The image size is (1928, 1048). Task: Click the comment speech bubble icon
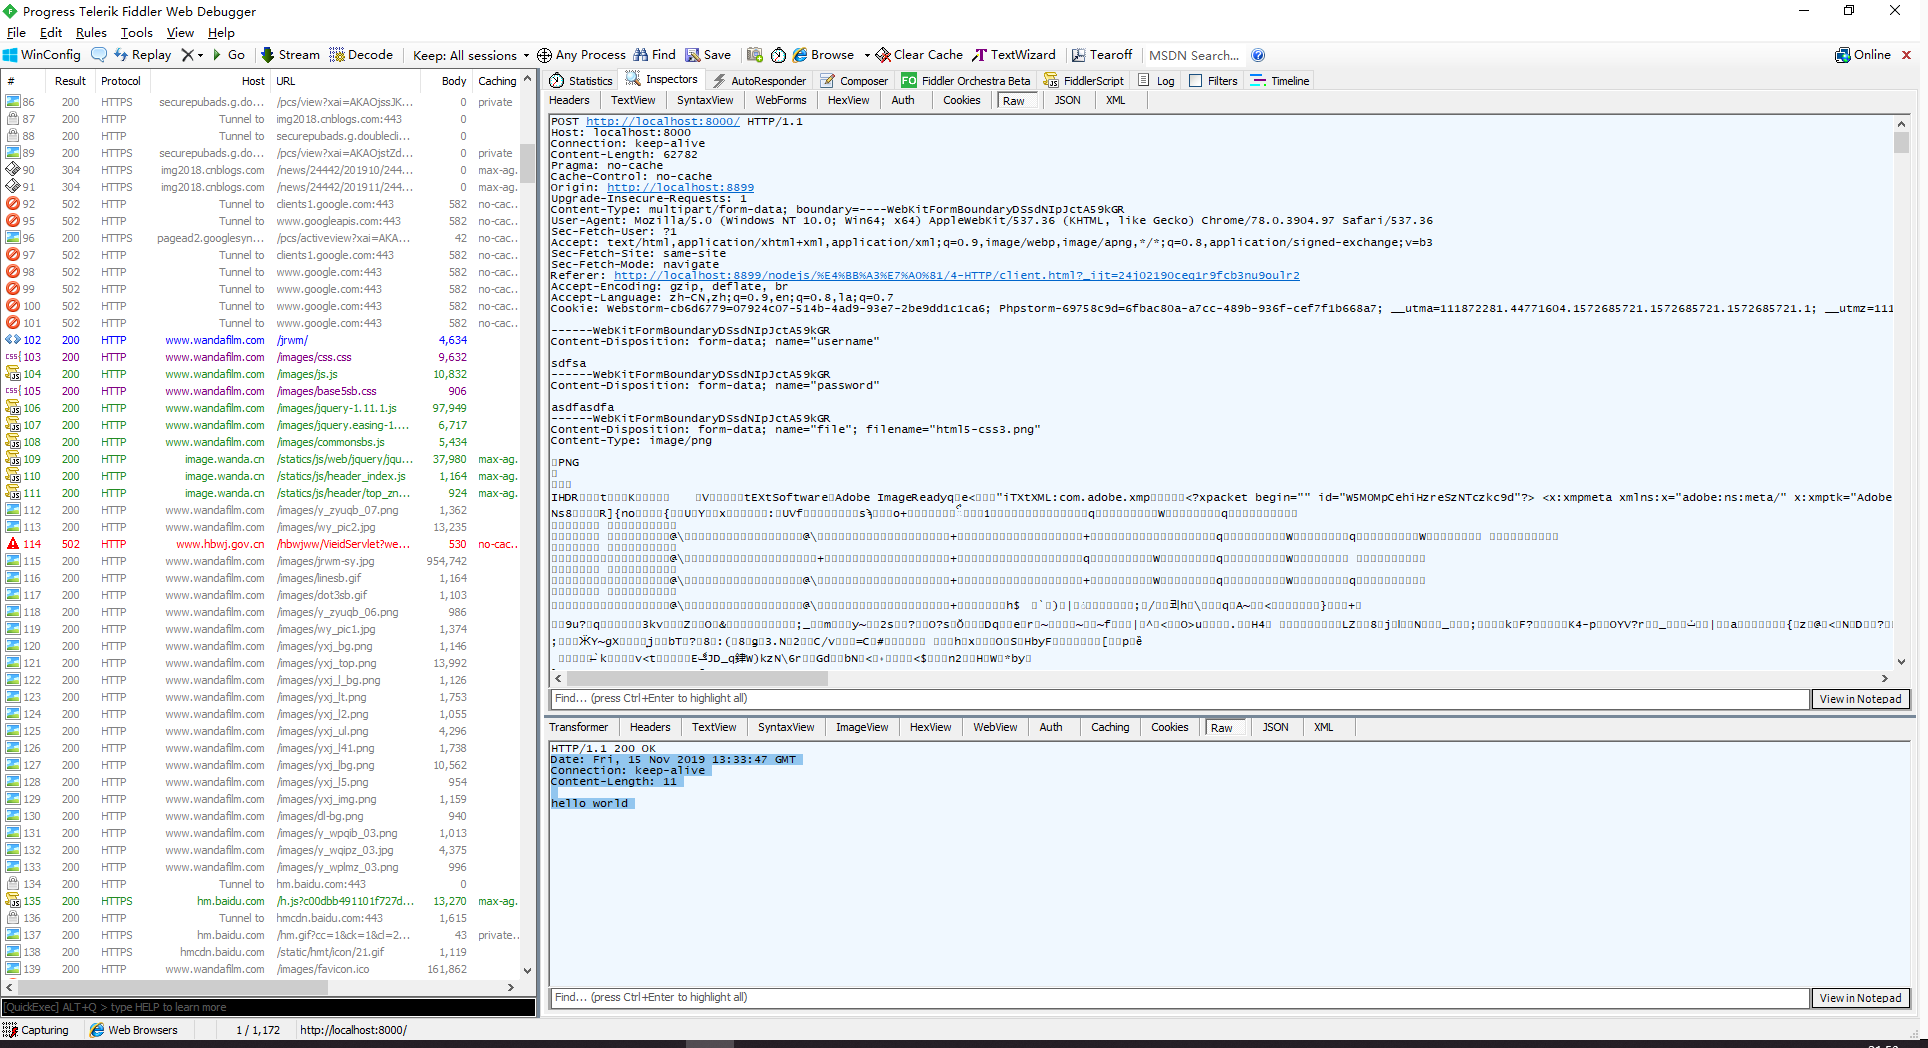click(98, 55)
